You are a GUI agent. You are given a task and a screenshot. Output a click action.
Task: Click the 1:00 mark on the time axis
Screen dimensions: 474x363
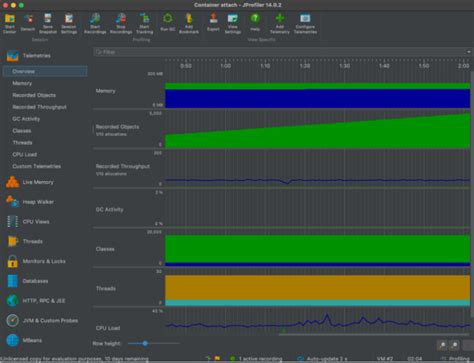pos(226,66)
